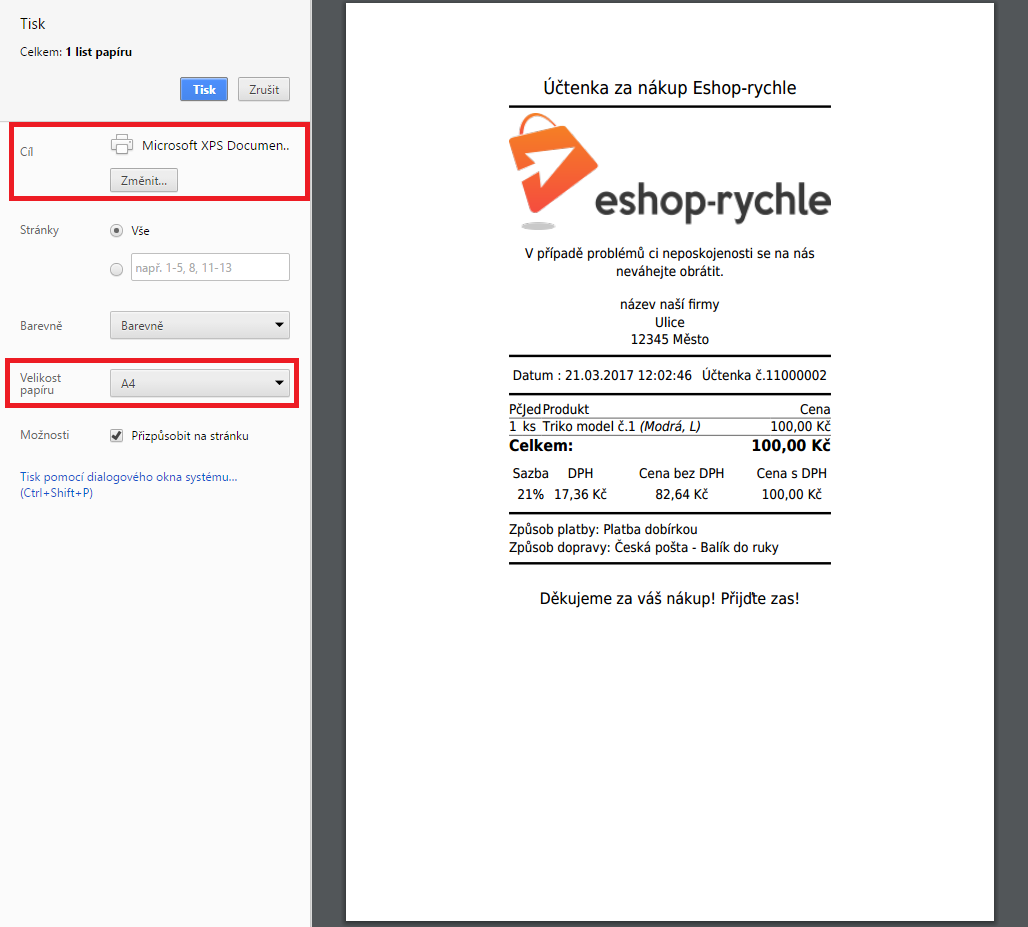Click the Změnit... destination button
Screen dimensions: 1028x927
pyautogui.click(x=144, y=180)
